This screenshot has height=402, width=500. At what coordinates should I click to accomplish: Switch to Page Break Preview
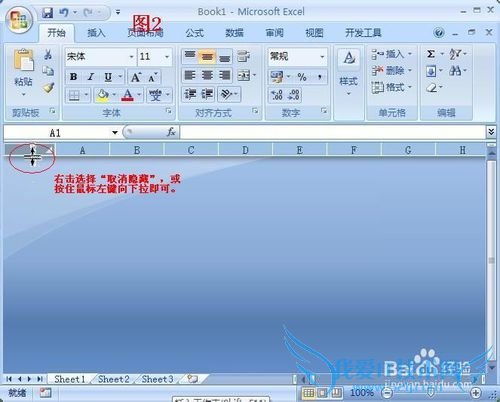(337, 393)
